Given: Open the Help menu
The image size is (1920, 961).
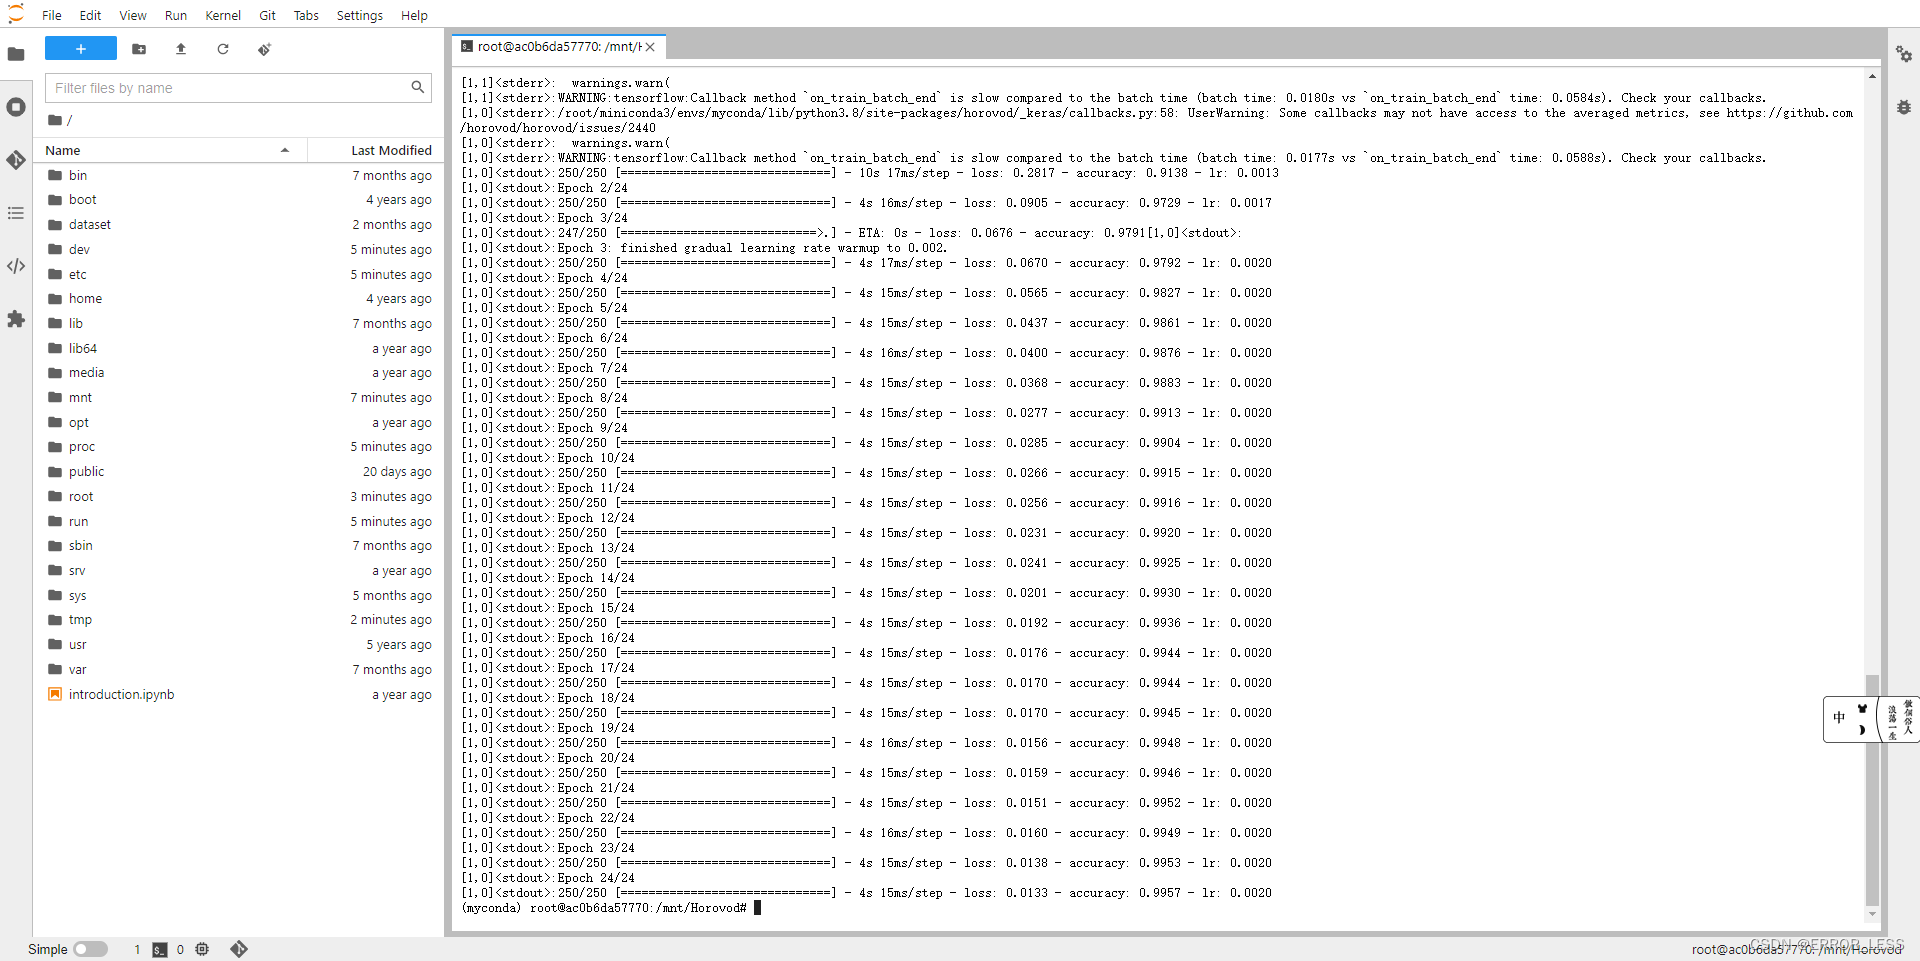Looking at the screenshot, I should [x=414, y=15].
